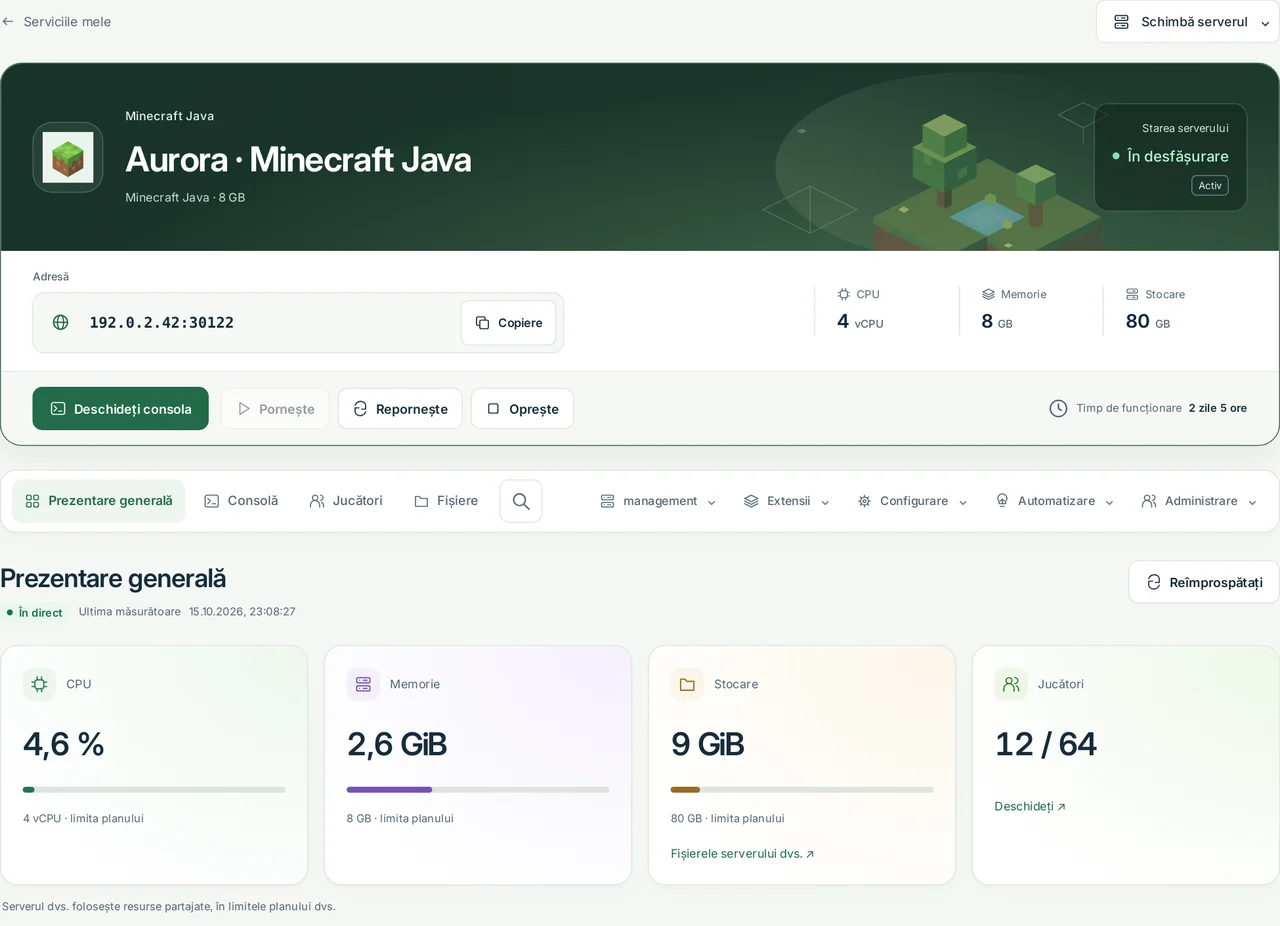Click the 12 / 64 players value
This screenshot has height=926, width=1280.
1046,744
